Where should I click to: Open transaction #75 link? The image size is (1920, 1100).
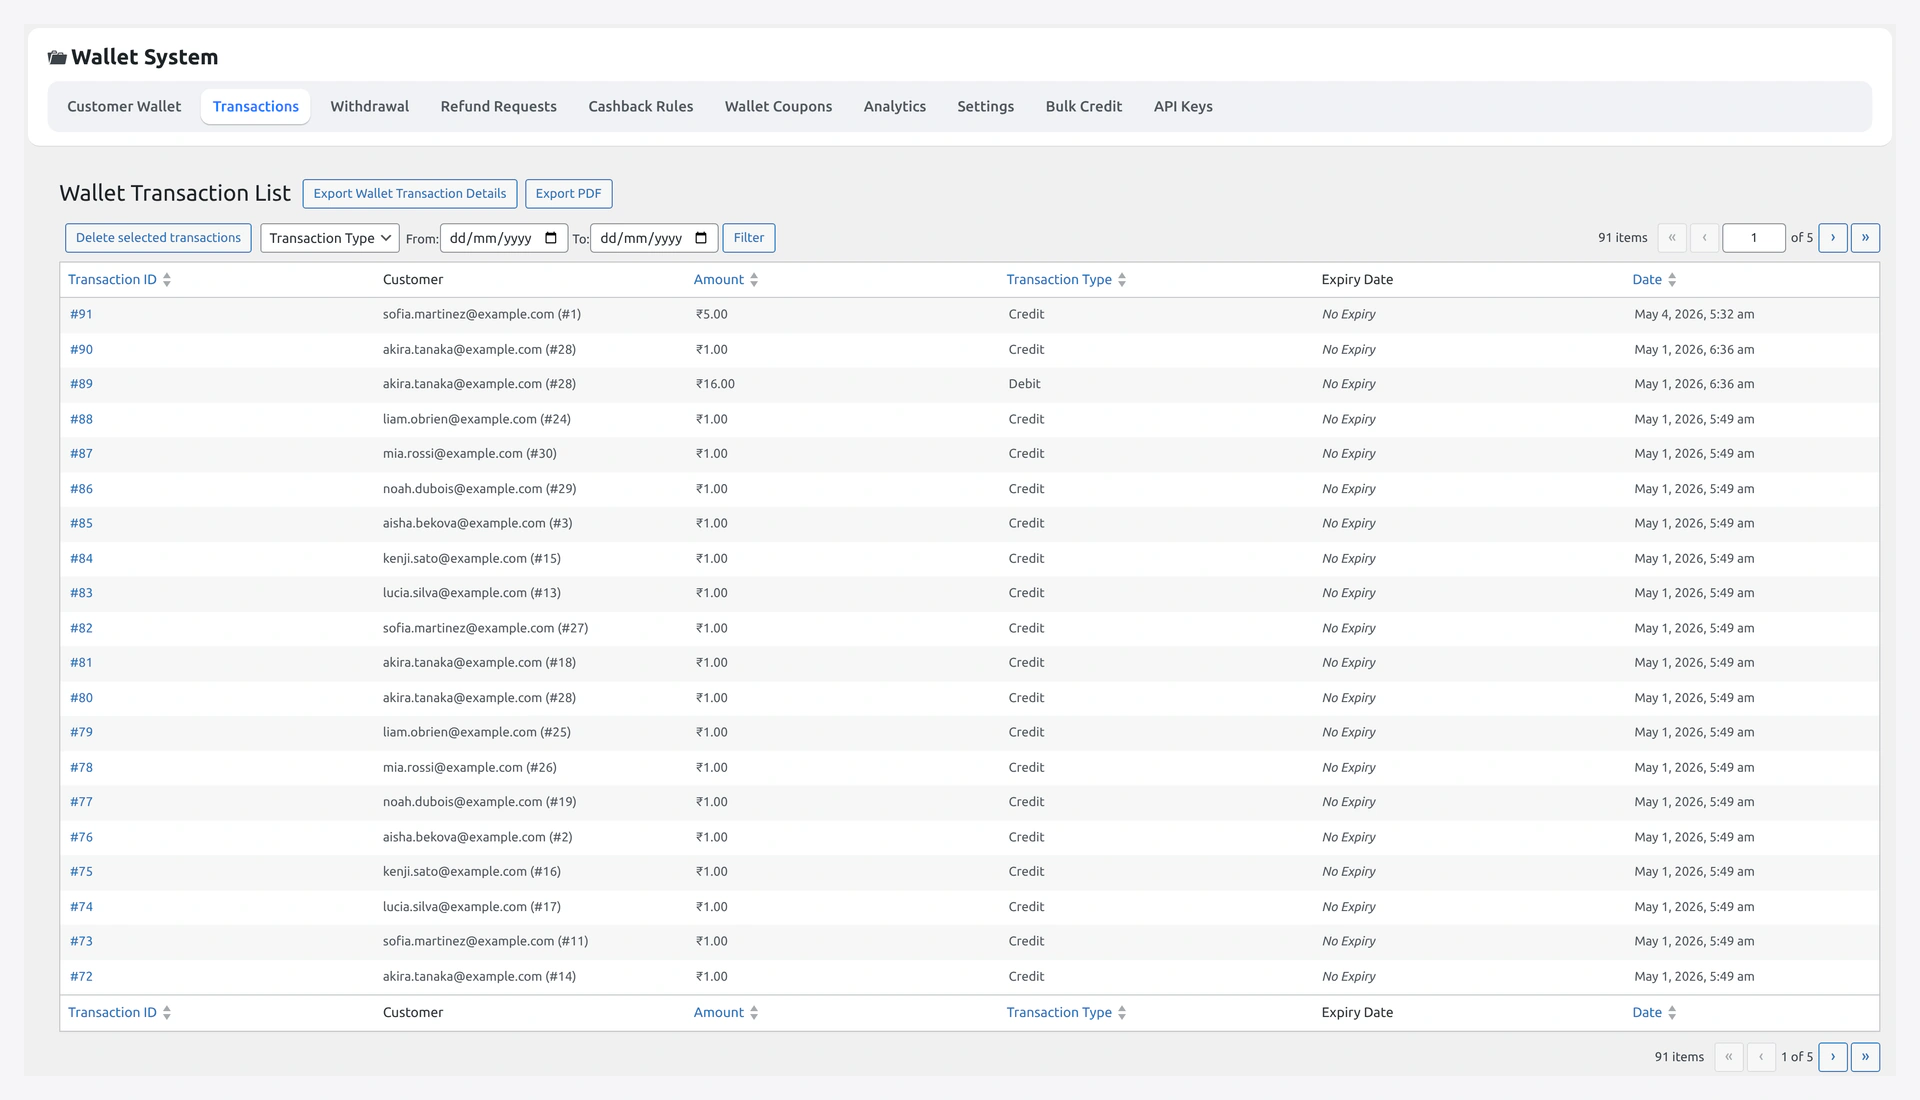click(x=81, y=872)
